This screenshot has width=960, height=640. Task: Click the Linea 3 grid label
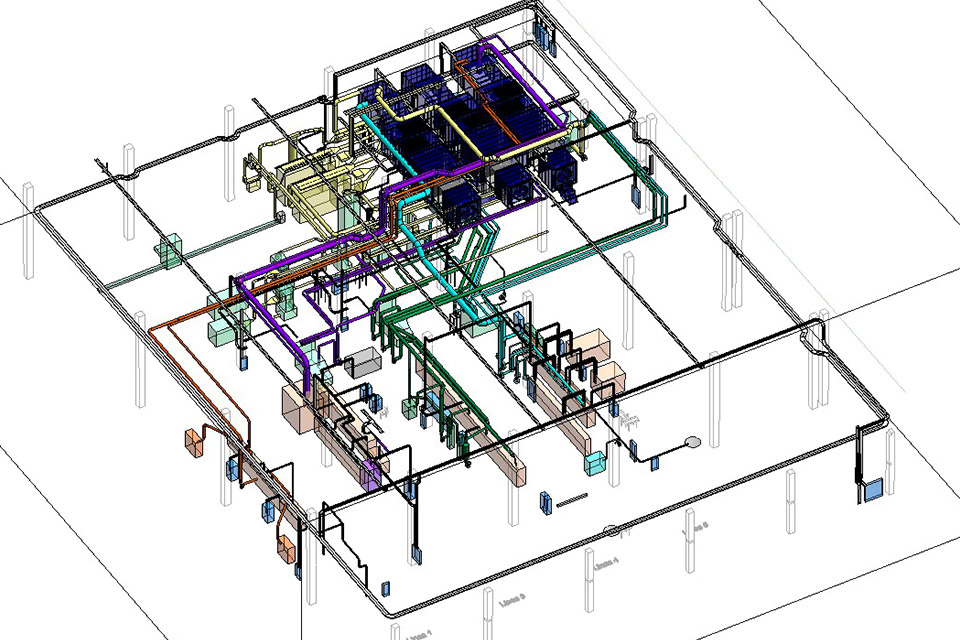point(513,599)
